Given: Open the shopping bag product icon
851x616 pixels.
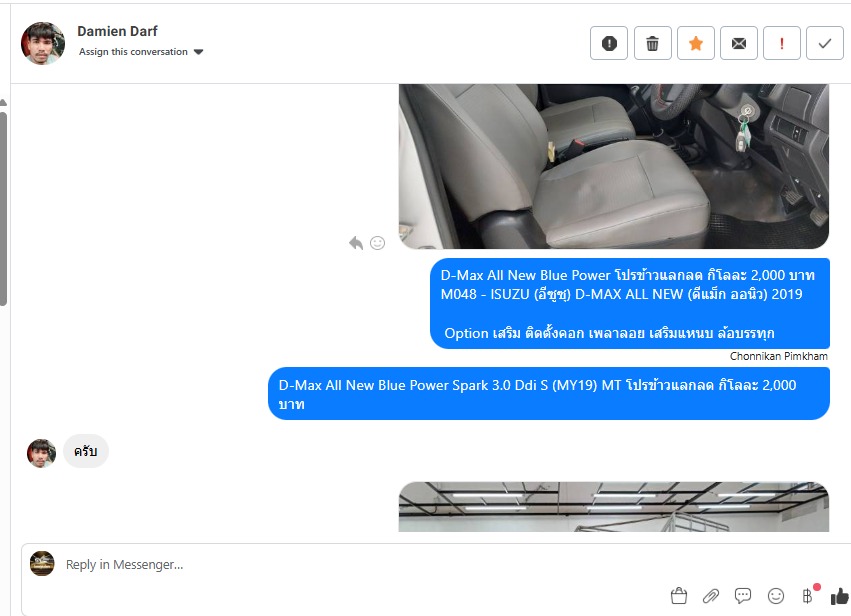Looking at the screenshot, I should (x=678, y=596).
